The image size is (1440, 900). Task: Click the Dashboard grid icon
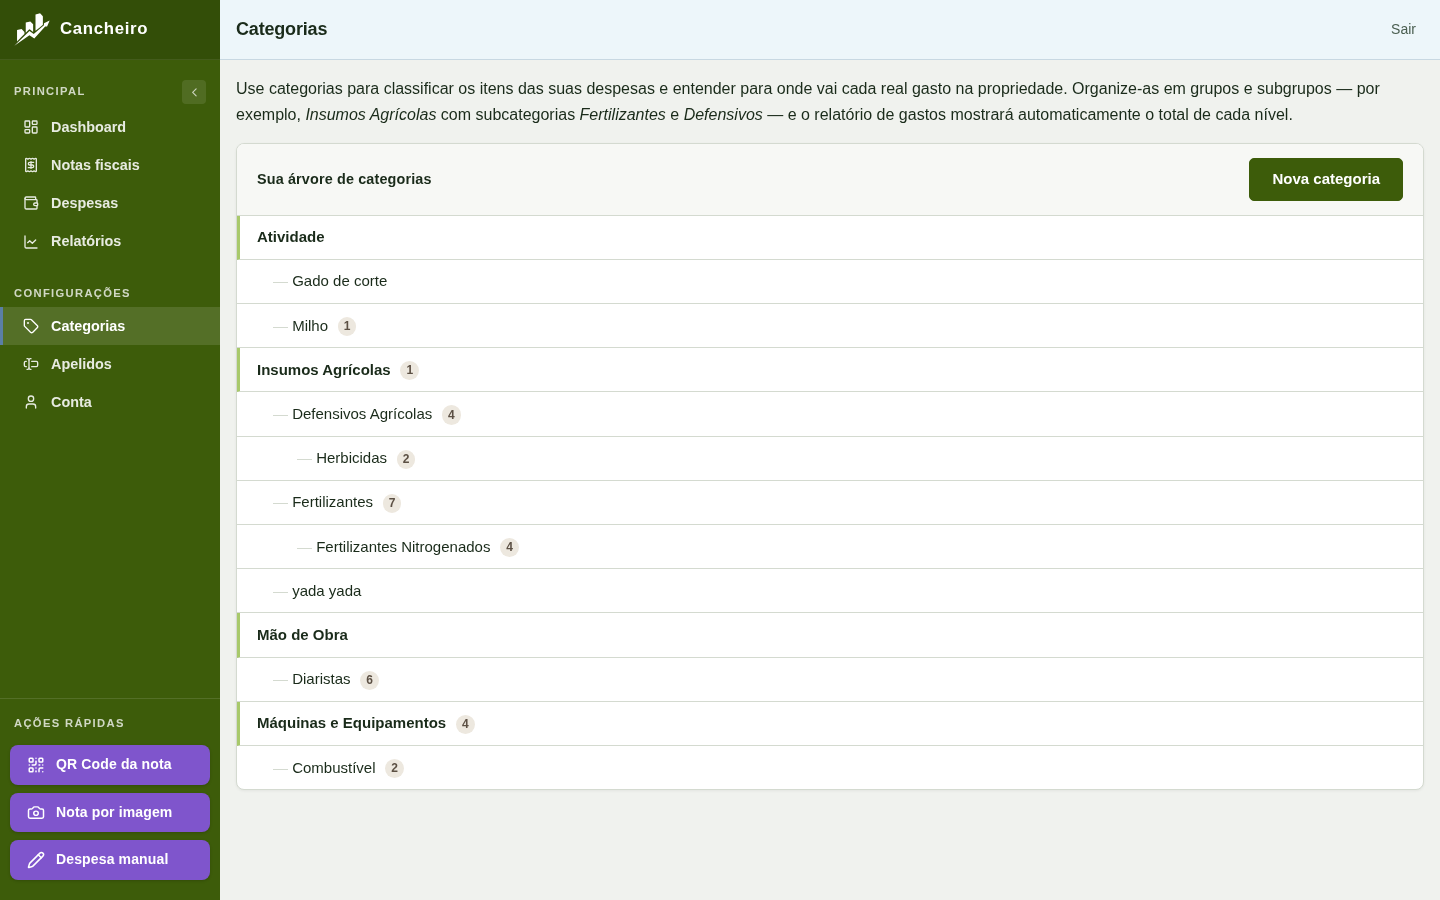click(31, 127)
